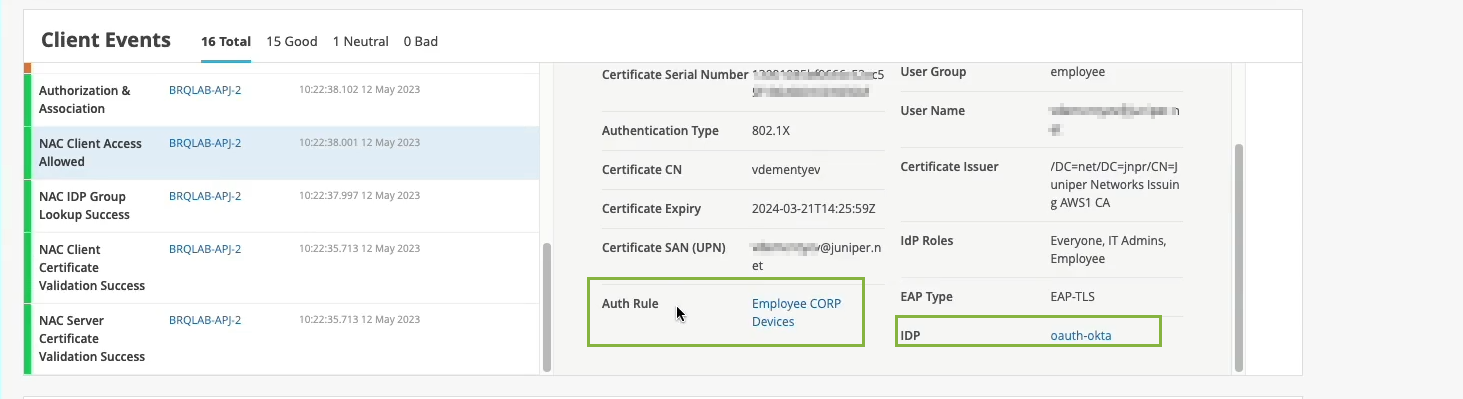Image resolution: width=1463 pixels, height=399 pixels.
Task: Select NAC Client Access Allowed event
Action: (281, 153)
